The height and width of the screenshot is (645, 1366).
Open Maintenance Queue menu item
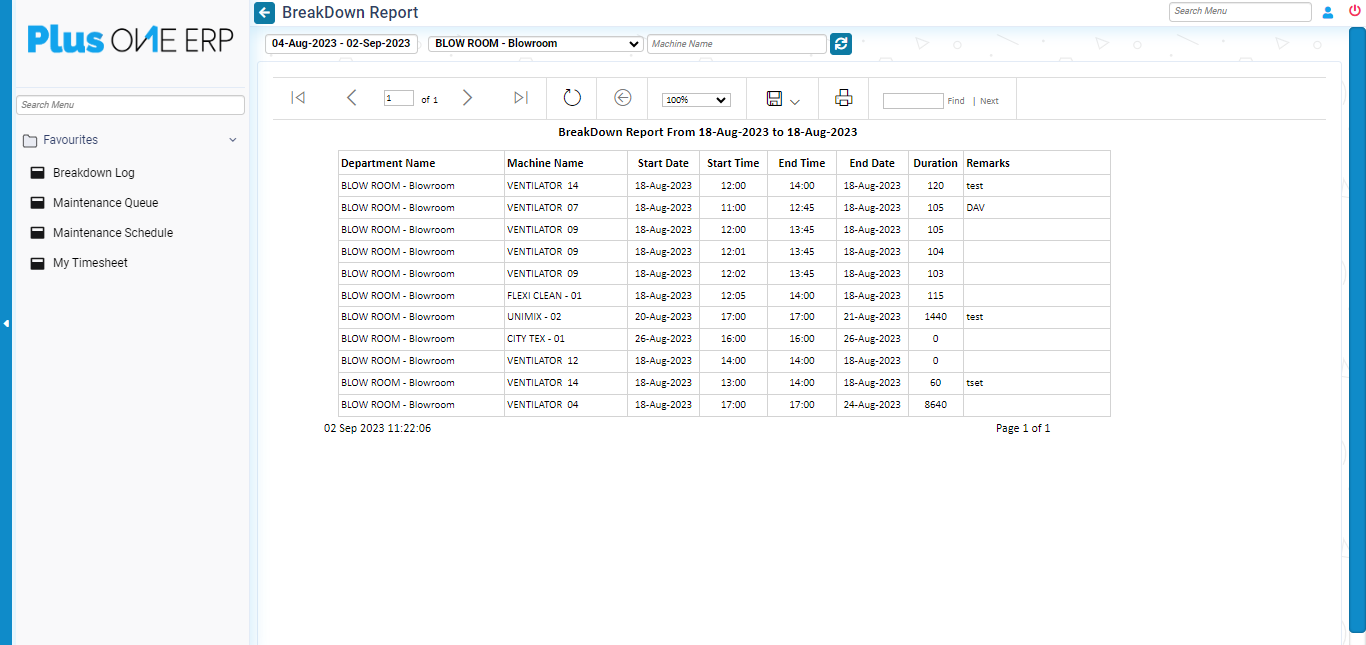tap(105, 203)
